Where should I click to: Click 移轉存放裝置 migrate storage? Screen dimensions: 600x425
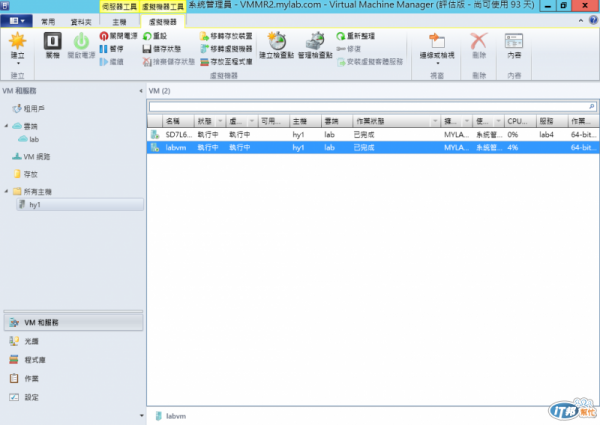coord(226,36)
